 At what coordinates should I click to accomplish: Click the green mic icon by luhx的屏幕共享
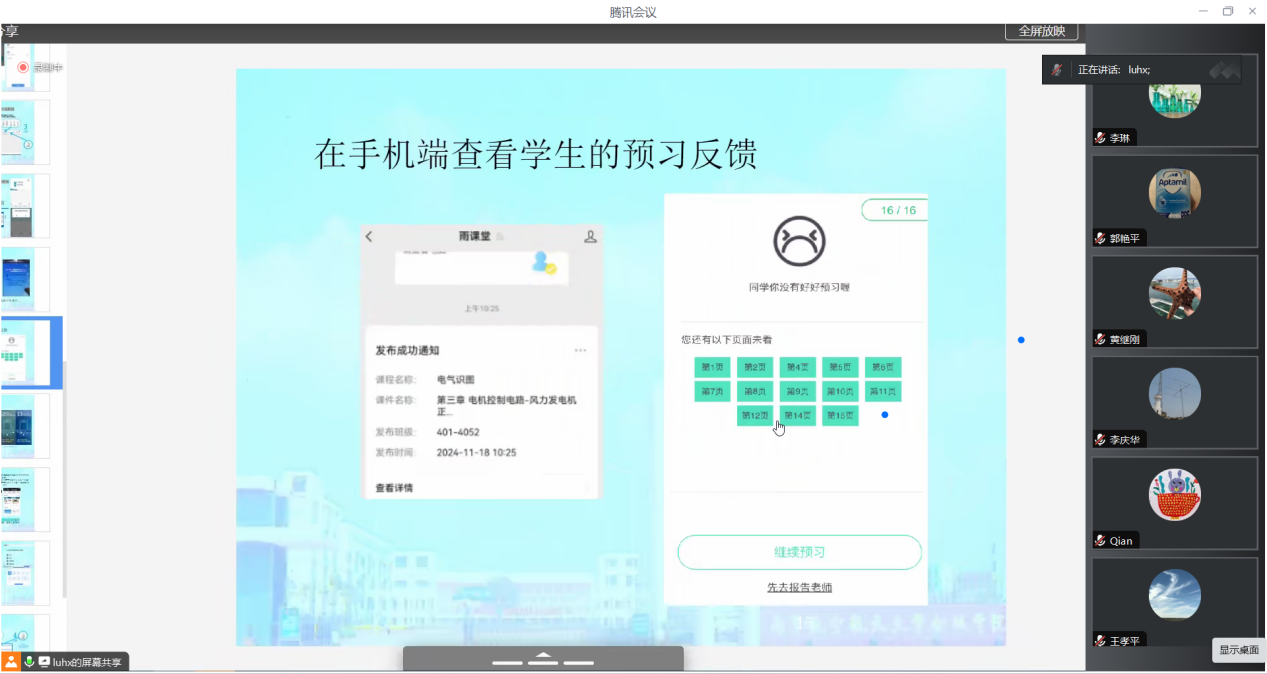(30, 662)
